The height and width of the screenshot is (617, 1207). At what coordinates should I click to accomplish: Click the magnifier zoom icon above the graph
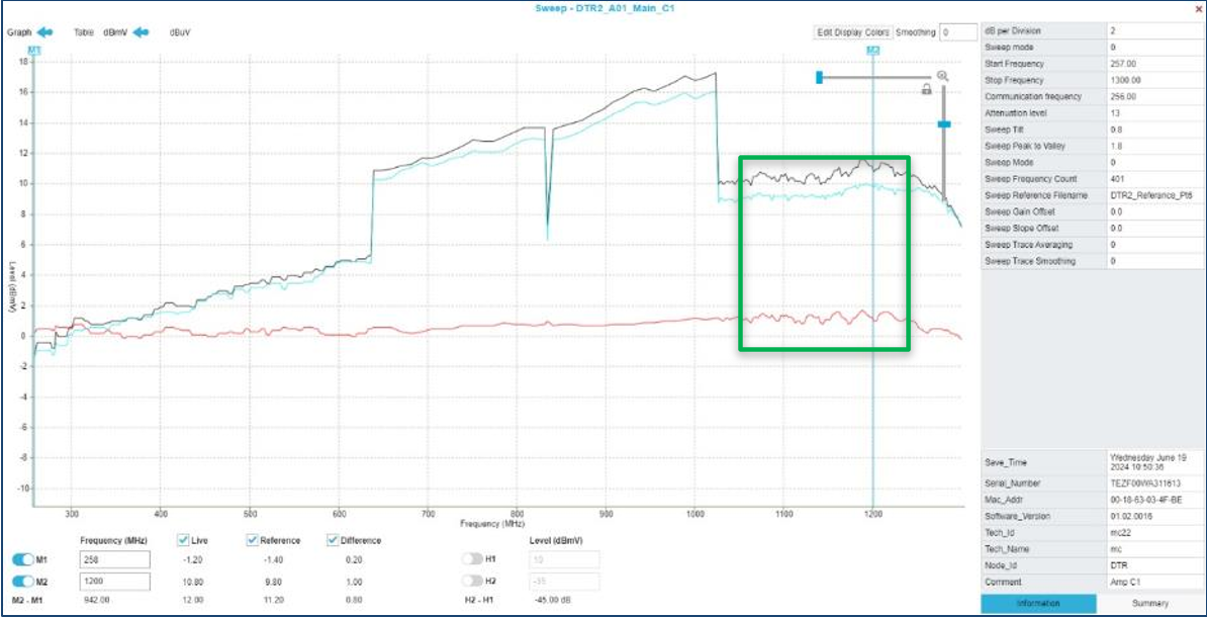pyautogui.click(x=942, y=76)
